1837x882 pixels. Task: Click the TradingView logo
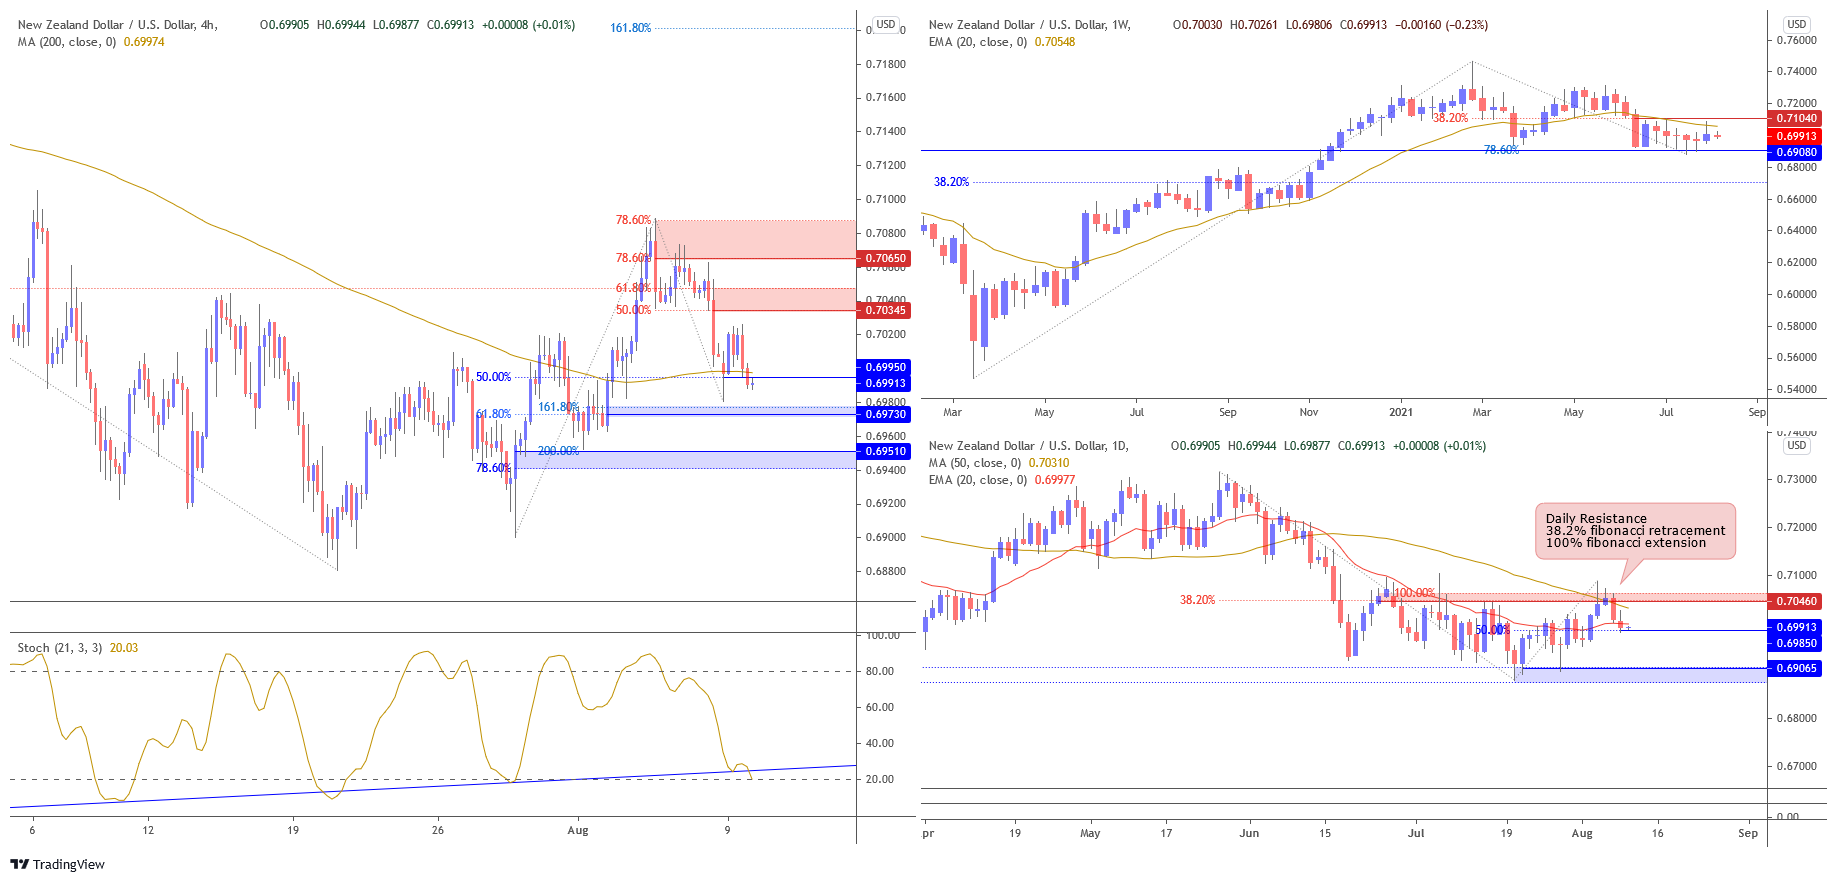[x=57, y=864]
